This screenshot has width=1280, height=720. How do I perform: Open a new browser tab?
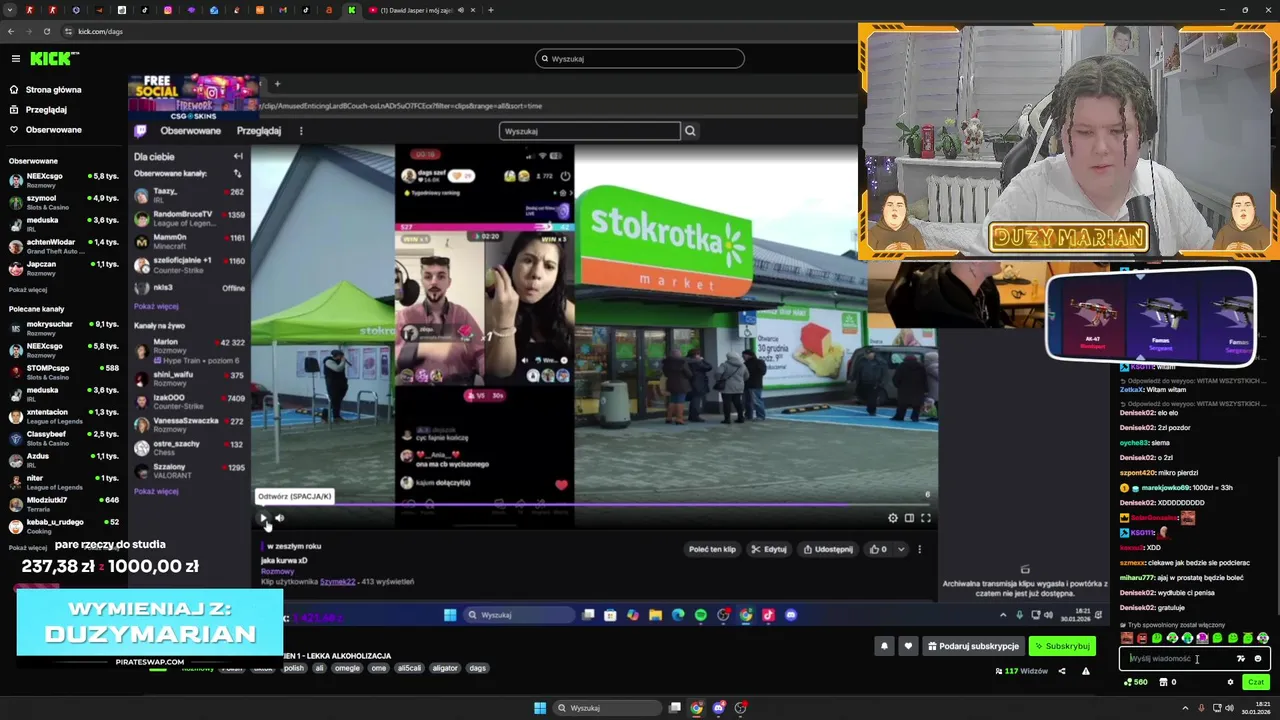pos(490,10)
